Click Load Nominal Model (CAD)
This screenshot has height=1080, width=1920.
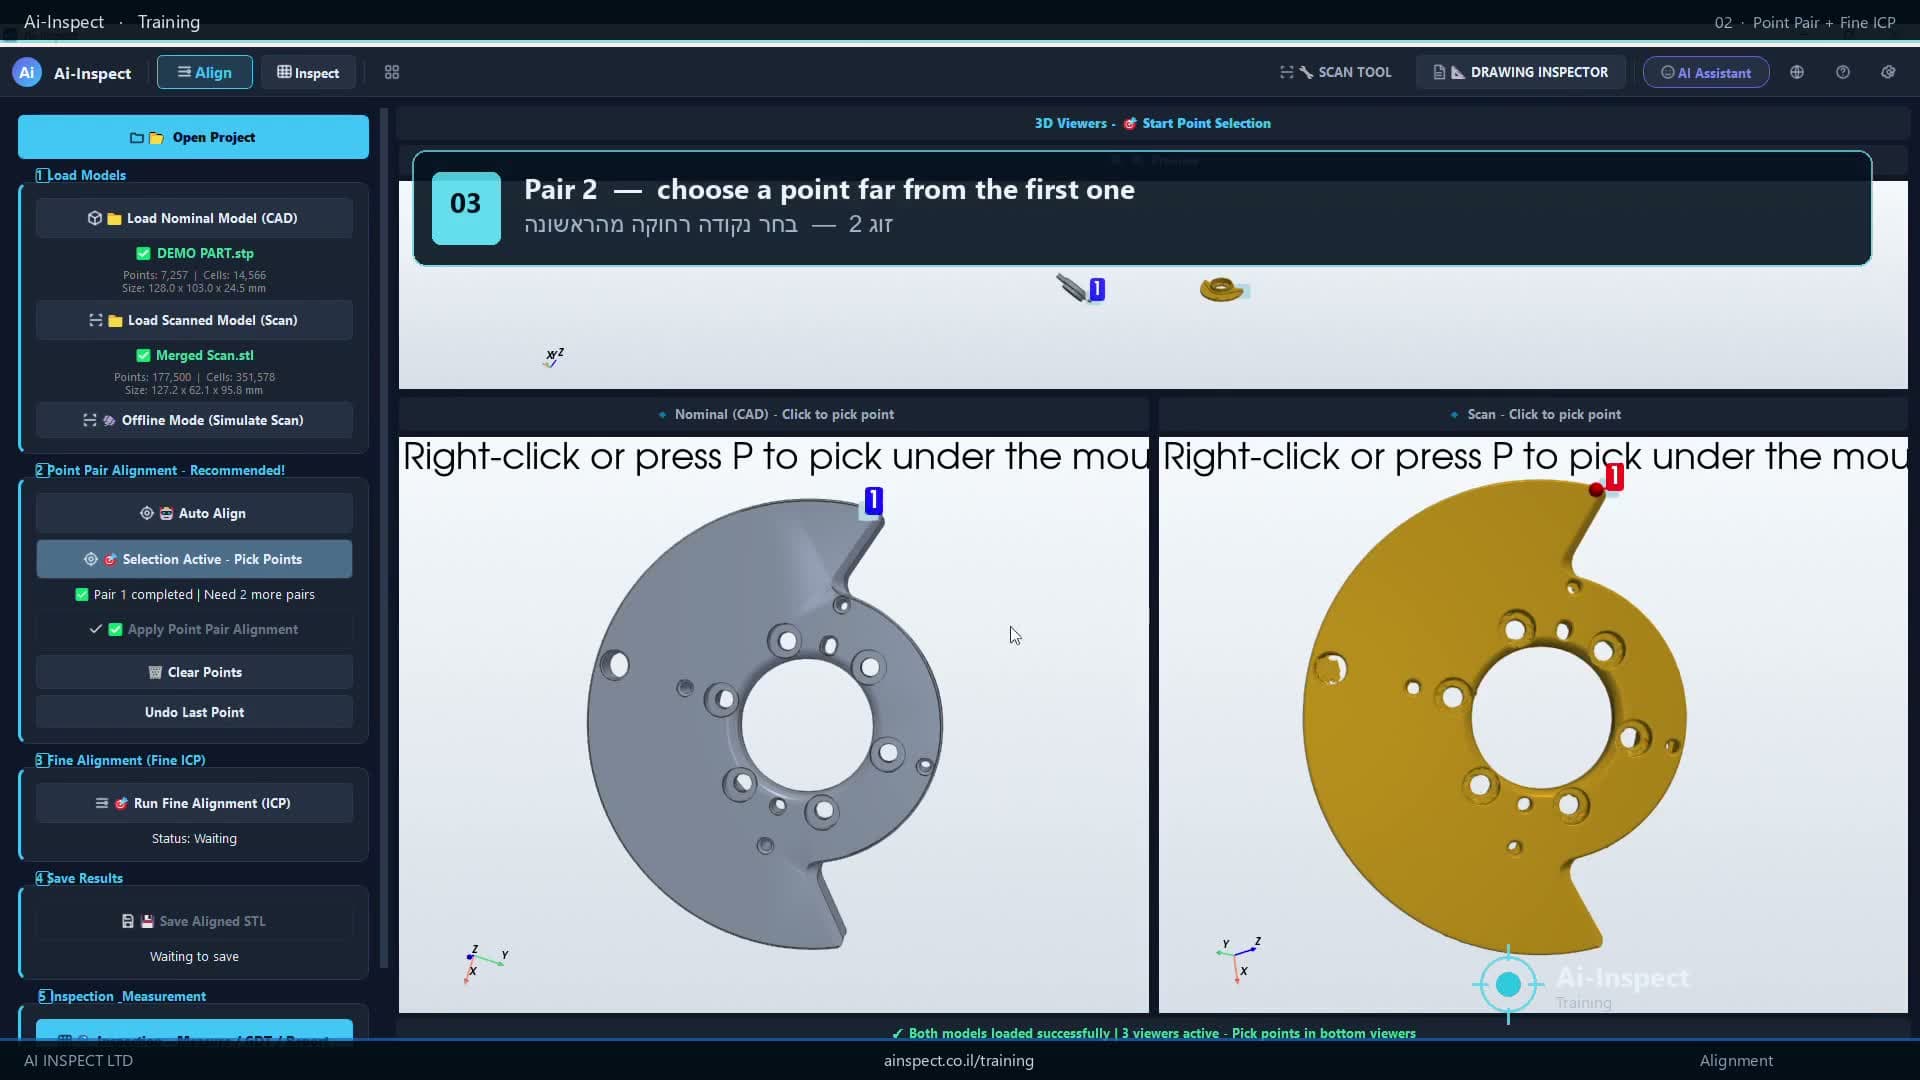tap(194, 218)
